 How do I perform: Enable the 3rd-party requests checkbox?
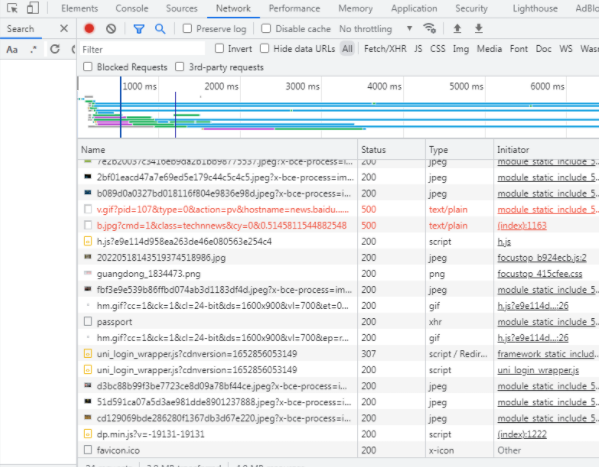[x=180, y=67]
